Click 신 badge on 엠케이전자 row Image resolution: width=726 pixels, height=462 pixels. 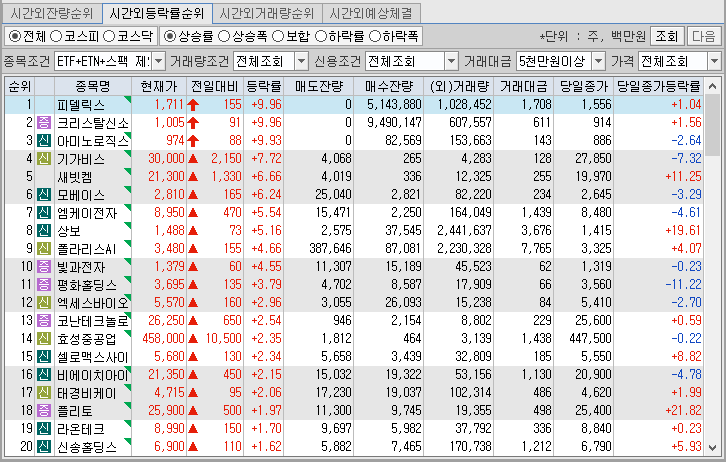coord(44,212)
